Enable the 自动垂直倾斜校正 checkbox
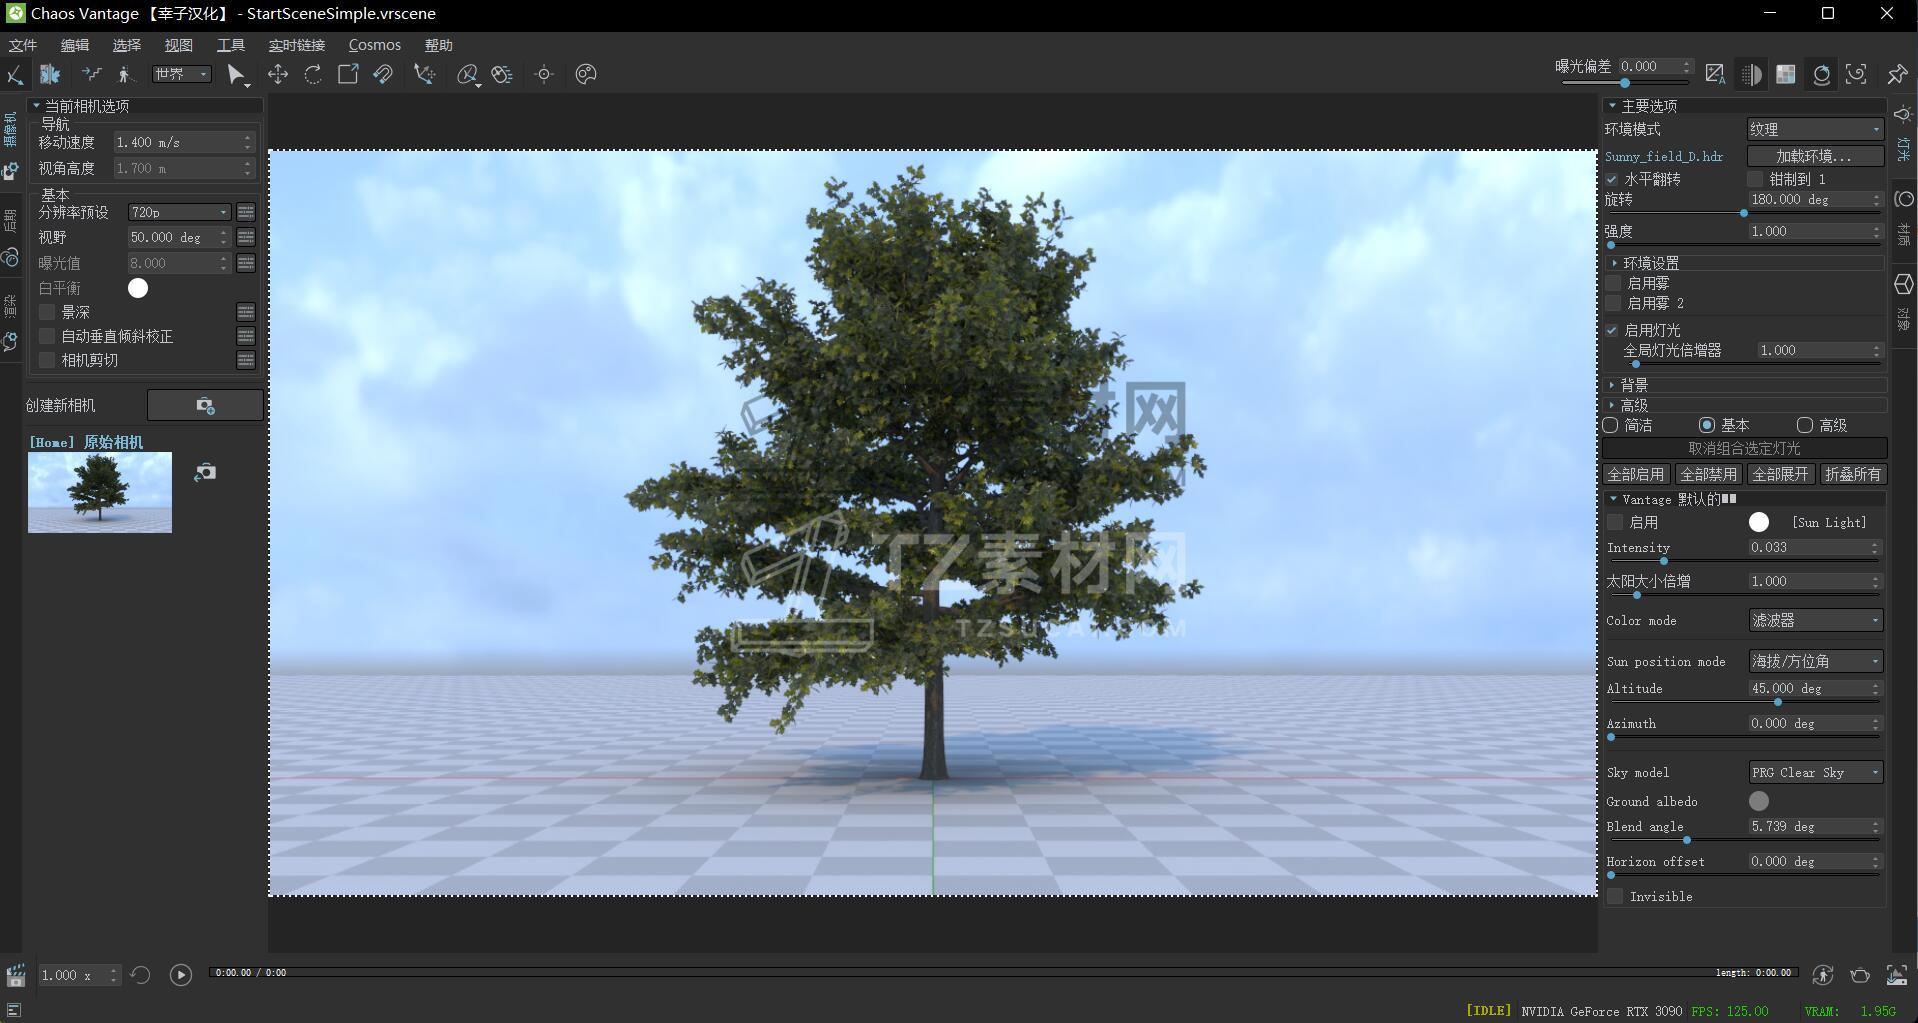The image size is (1918, 1023). click(47, 336)
